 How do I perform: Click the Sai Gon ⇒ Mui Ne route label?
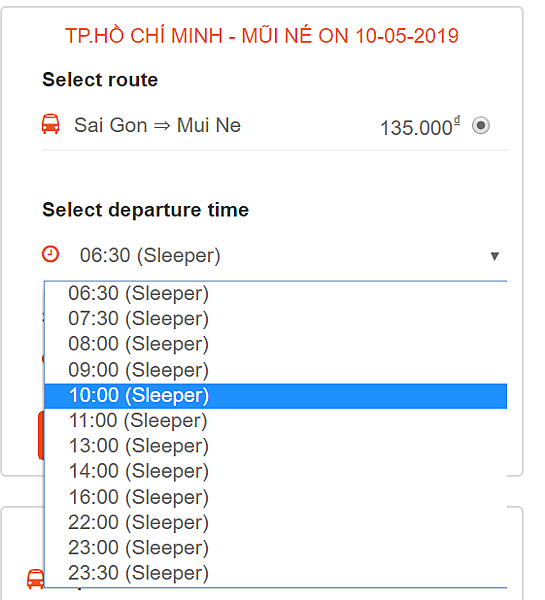point(157,125)
